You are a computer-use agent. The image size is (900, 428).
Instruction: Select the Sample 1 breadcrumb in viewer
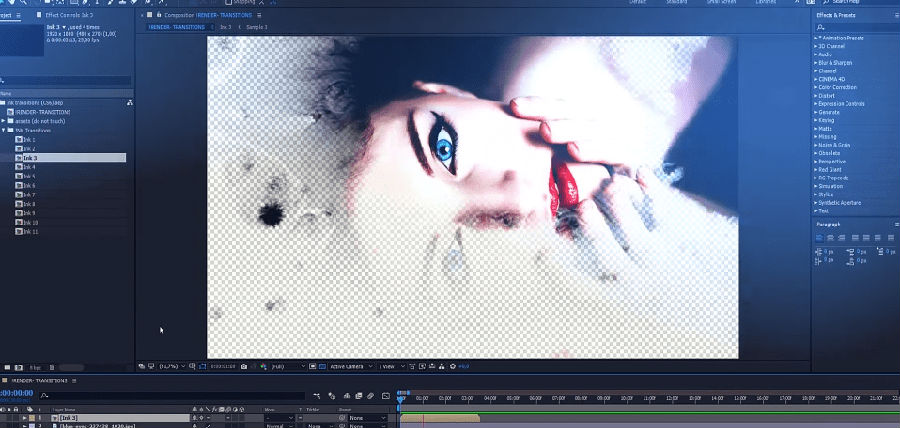tap(257, 27)
